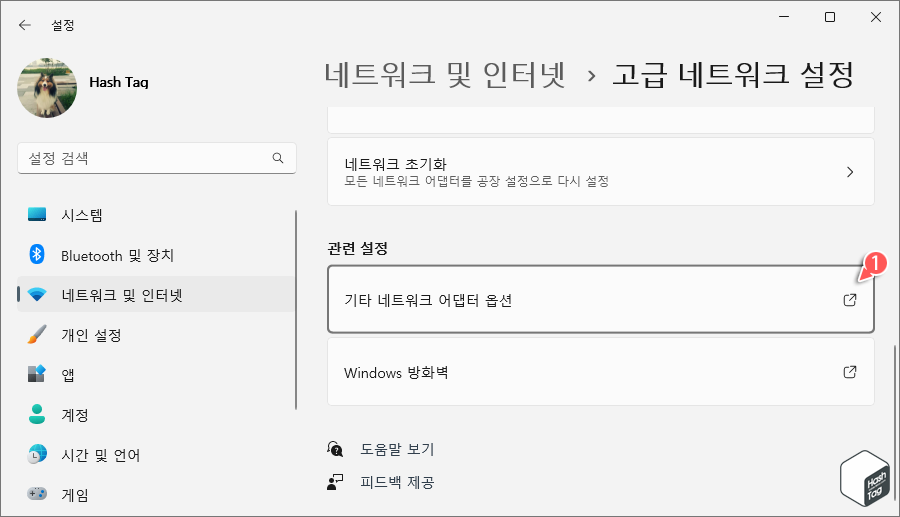Maximize the 설정 window
This screenshot has width=900, height=517.
[830, 17]
